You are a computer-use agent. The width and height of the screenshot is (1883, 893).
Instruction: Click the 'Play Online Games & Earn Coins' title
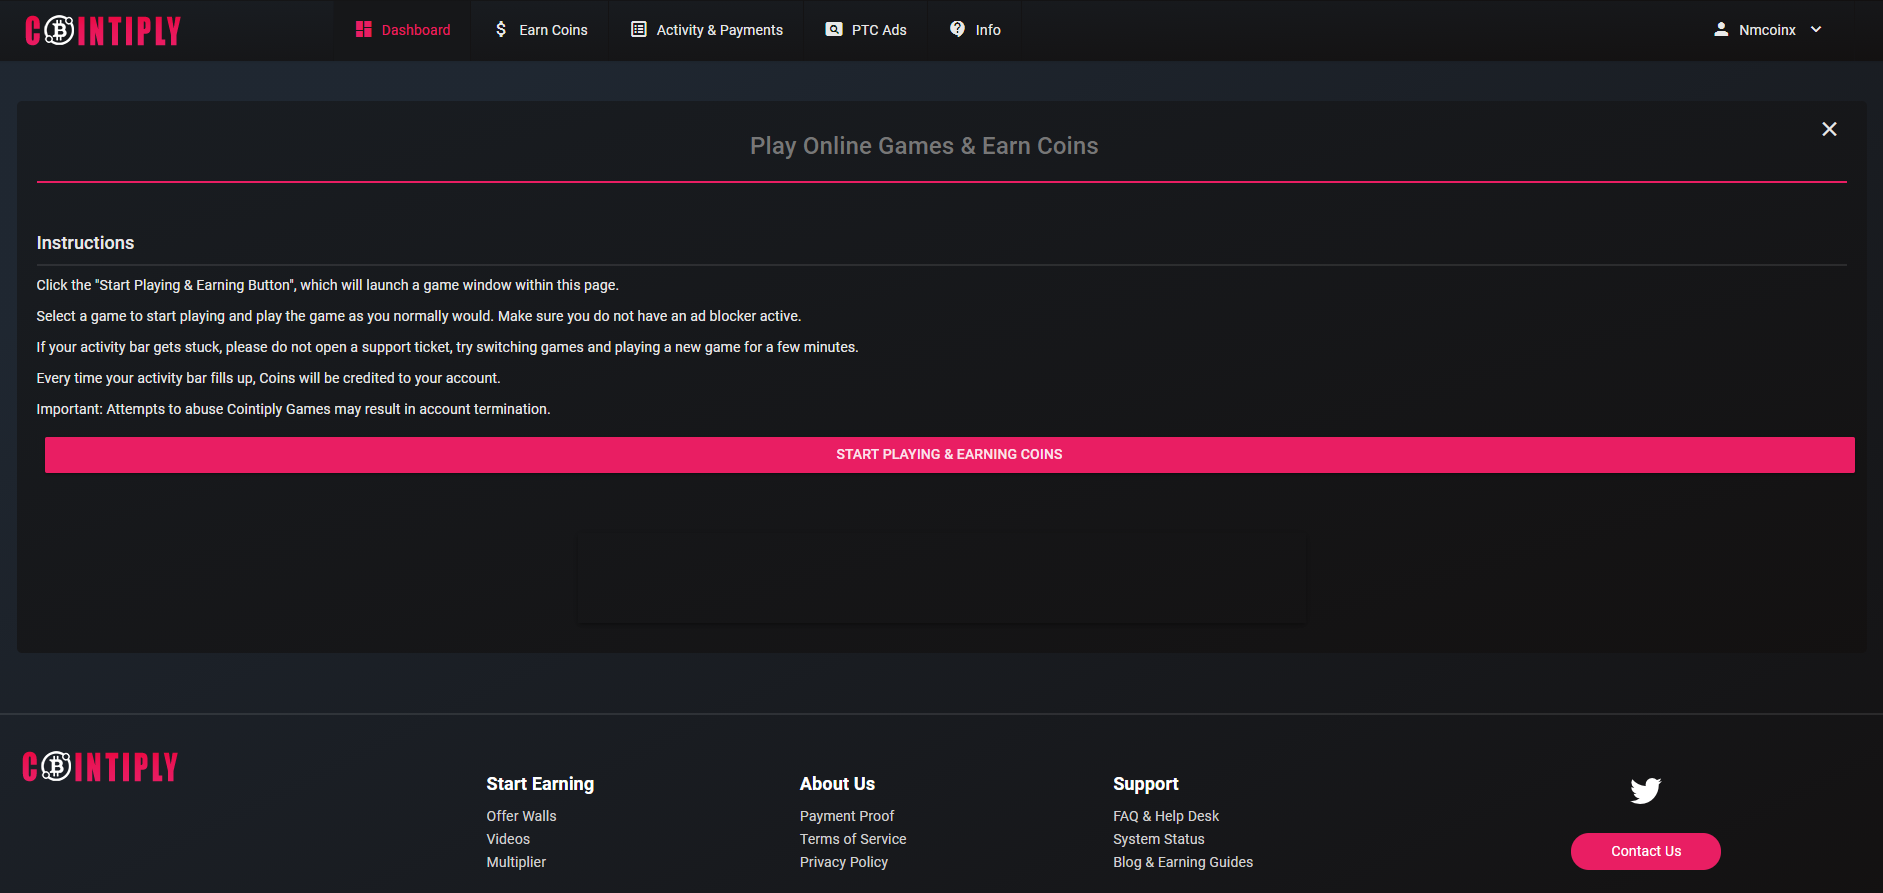pos(924,146)
